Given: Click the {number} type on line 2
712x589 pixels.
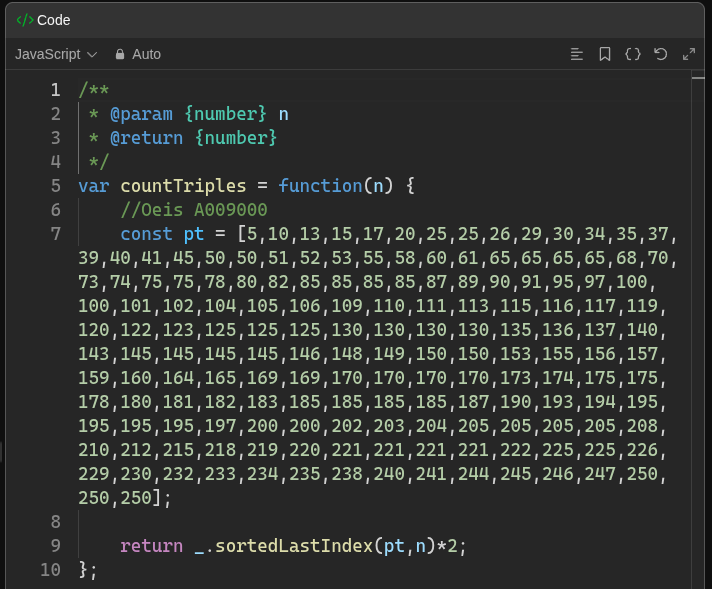Looking at the screenshot, I should click(226, 114).
